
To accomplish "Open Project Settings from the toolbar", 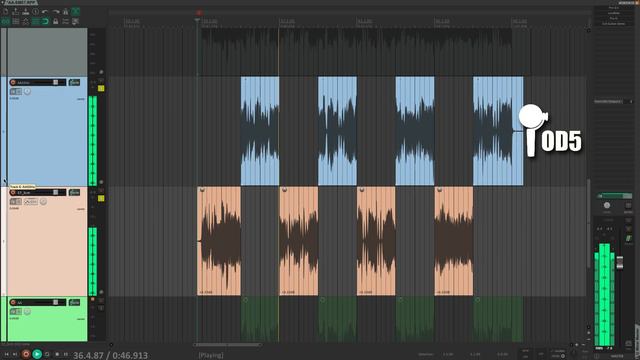I will [36, 11].
